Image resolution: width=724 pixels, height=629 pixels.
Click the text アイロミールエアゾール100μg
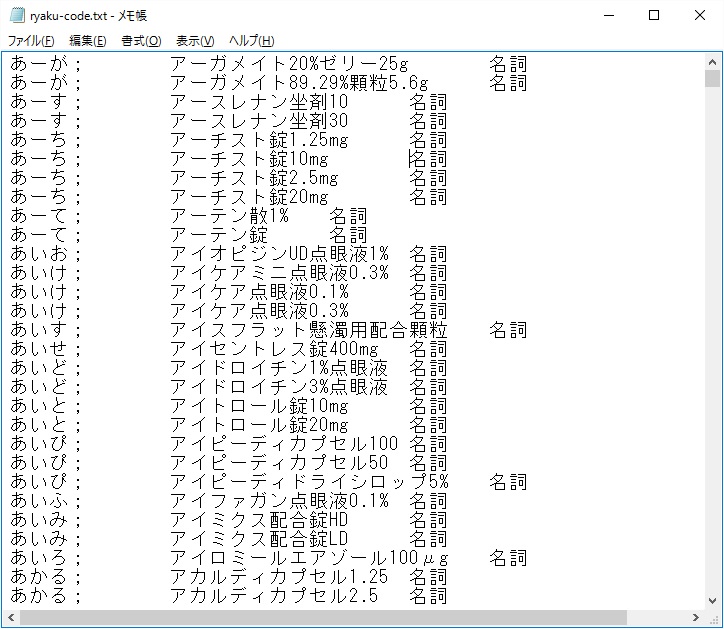pos(309,558)
